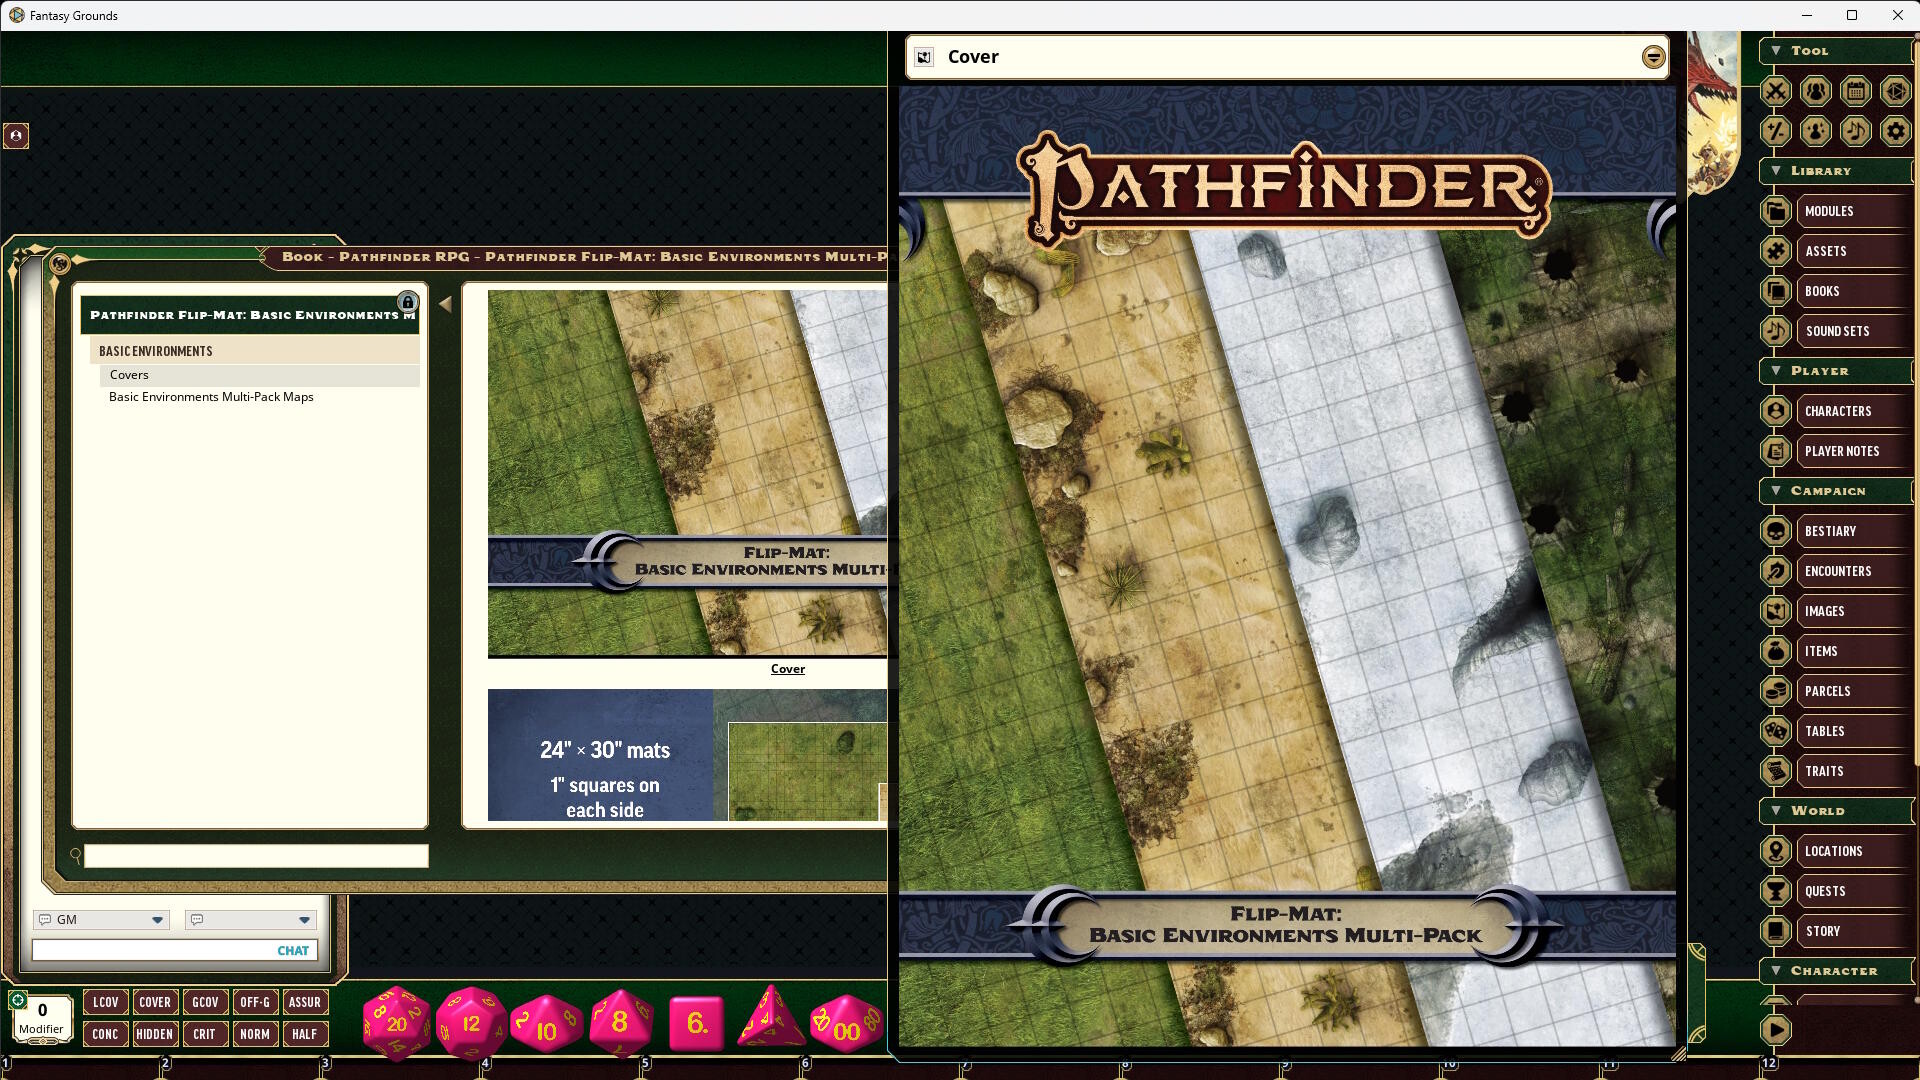Viewport: 1920px width, 1080px height.
Task: Click the Traits icon in the sidebar
Action: (1776, 771)
